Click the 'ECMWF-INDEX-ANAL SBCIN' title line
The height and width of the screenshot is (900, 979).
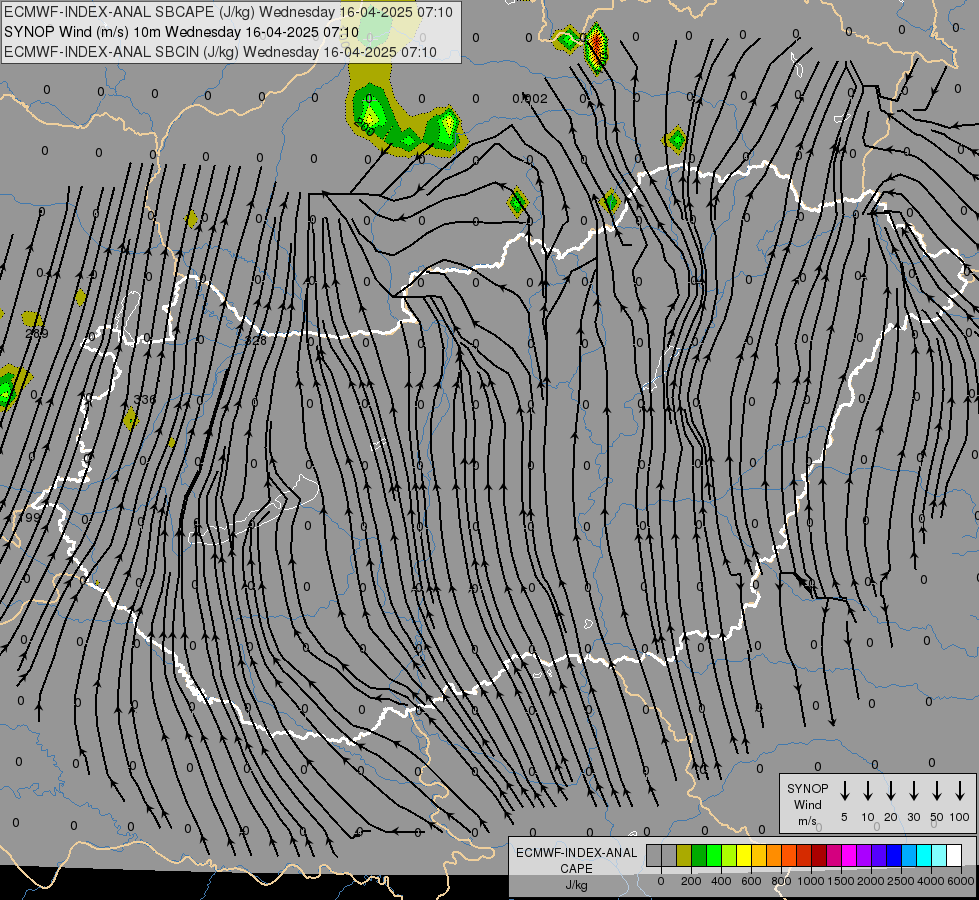pos(220,52)
